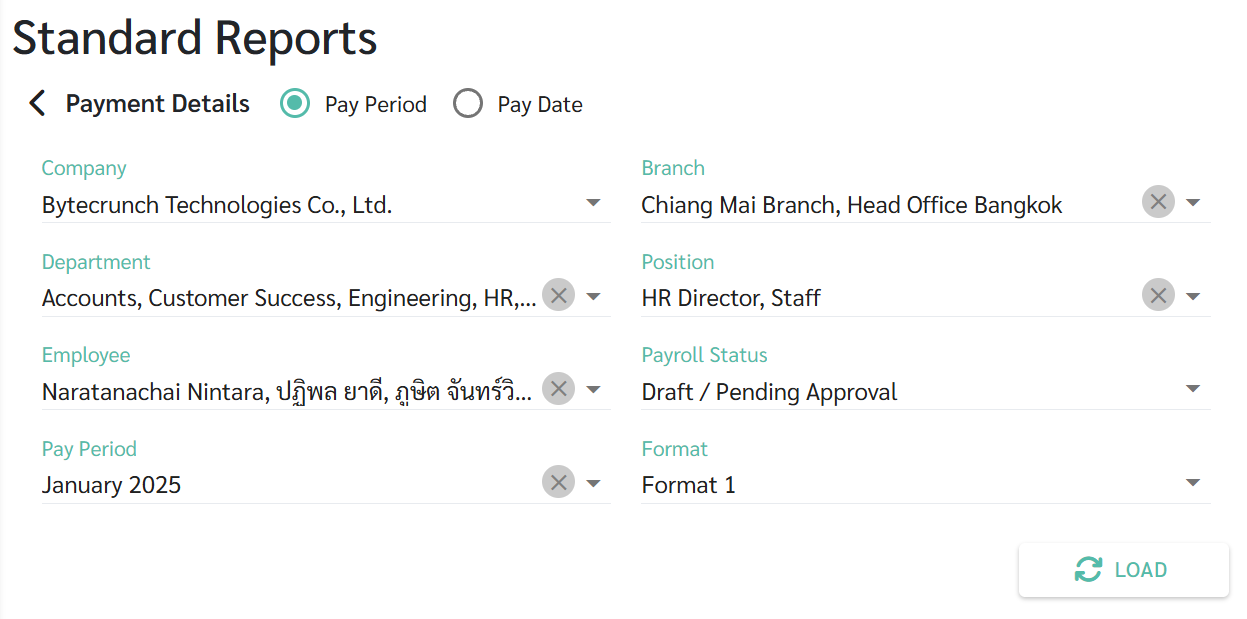Clear the Employee selection with the X icon
Image resolution: width=1247 pixels, height=619 pixels.
(558, 388)
